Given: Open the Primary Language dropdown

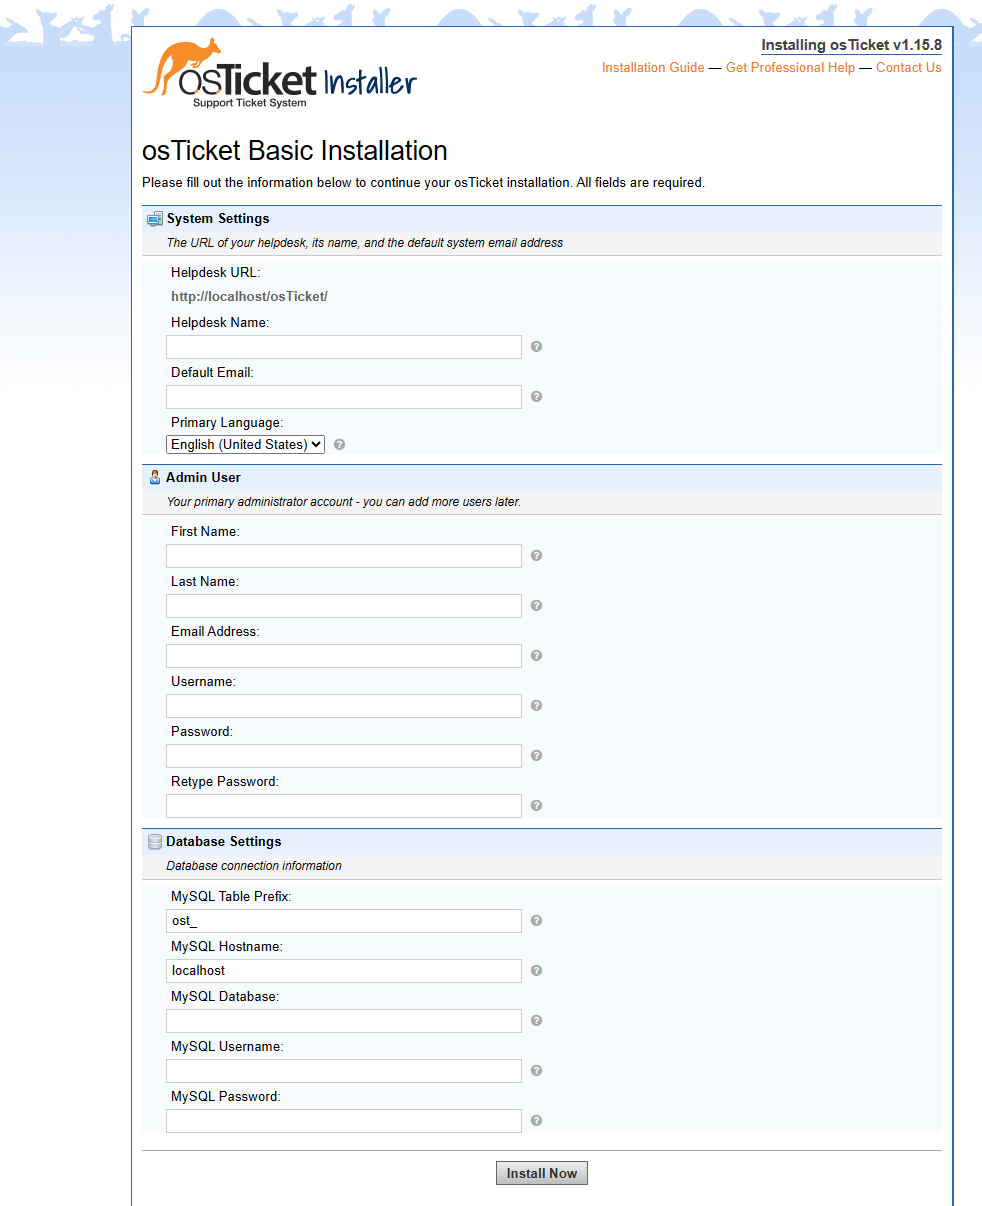Looking at the screenshot, I should [x=244, y=444].
